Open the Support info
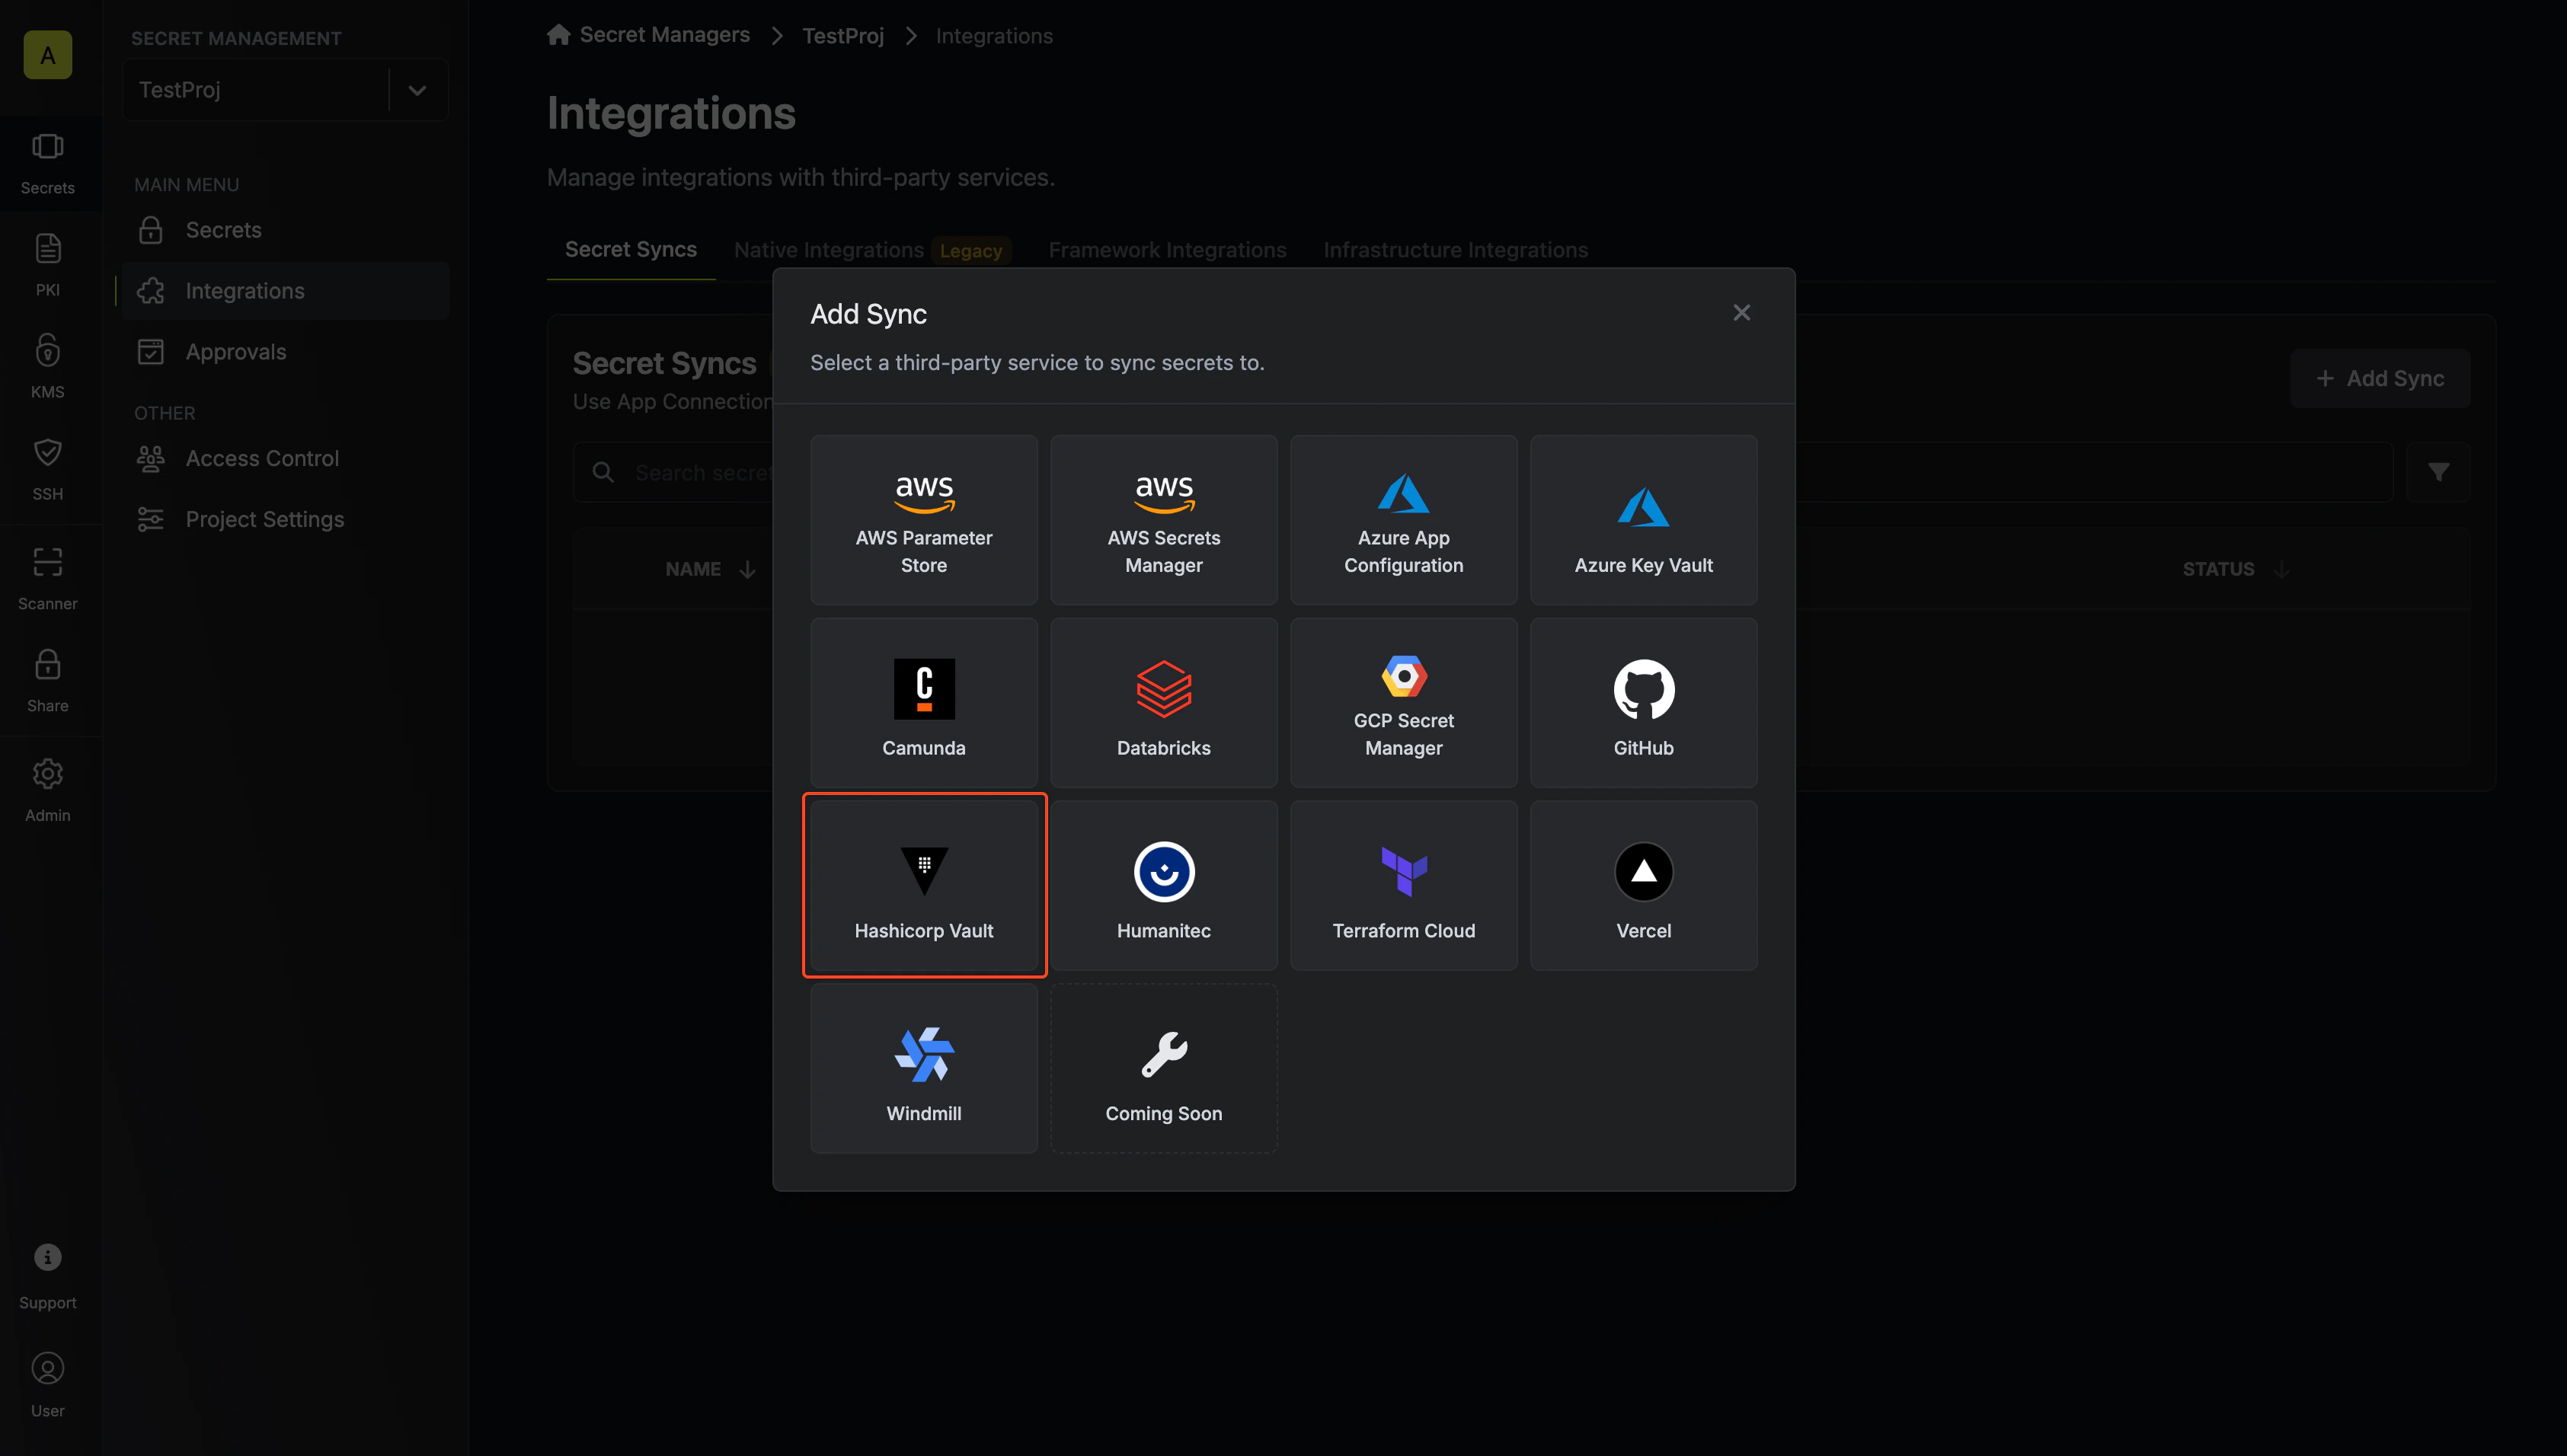The width and height of the screenshot is (2567, 1456). click(x=48, y=1276)
